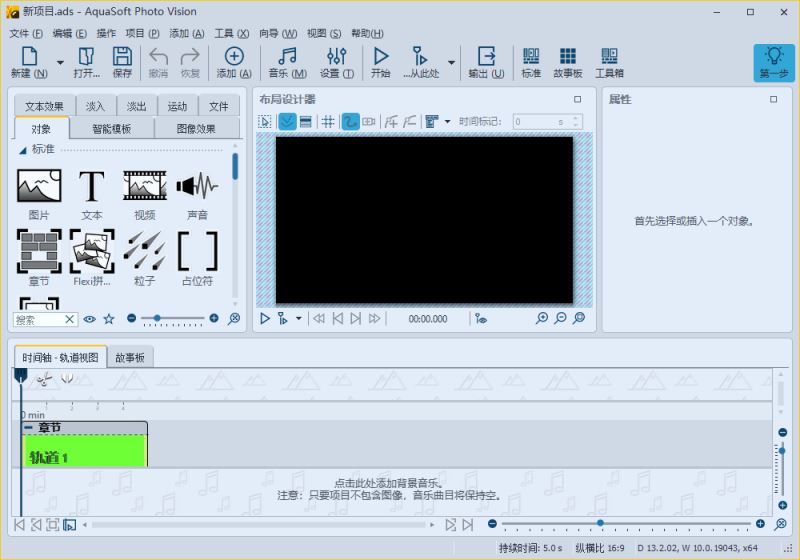This screenshot has height=560, width=800.
Task: Toggle the eye filter next to search box
Action: tap(90, 319)
